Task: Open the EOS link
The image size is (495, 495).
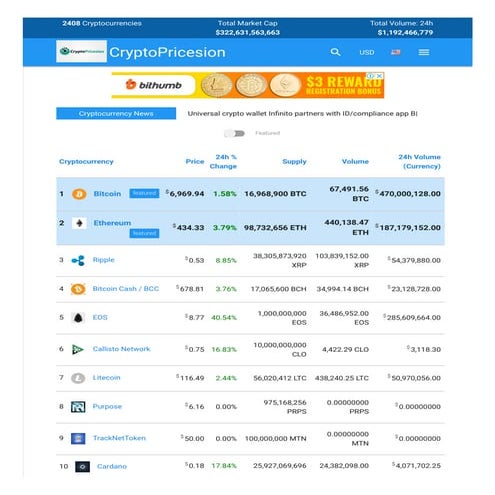Action: [100, 317]
